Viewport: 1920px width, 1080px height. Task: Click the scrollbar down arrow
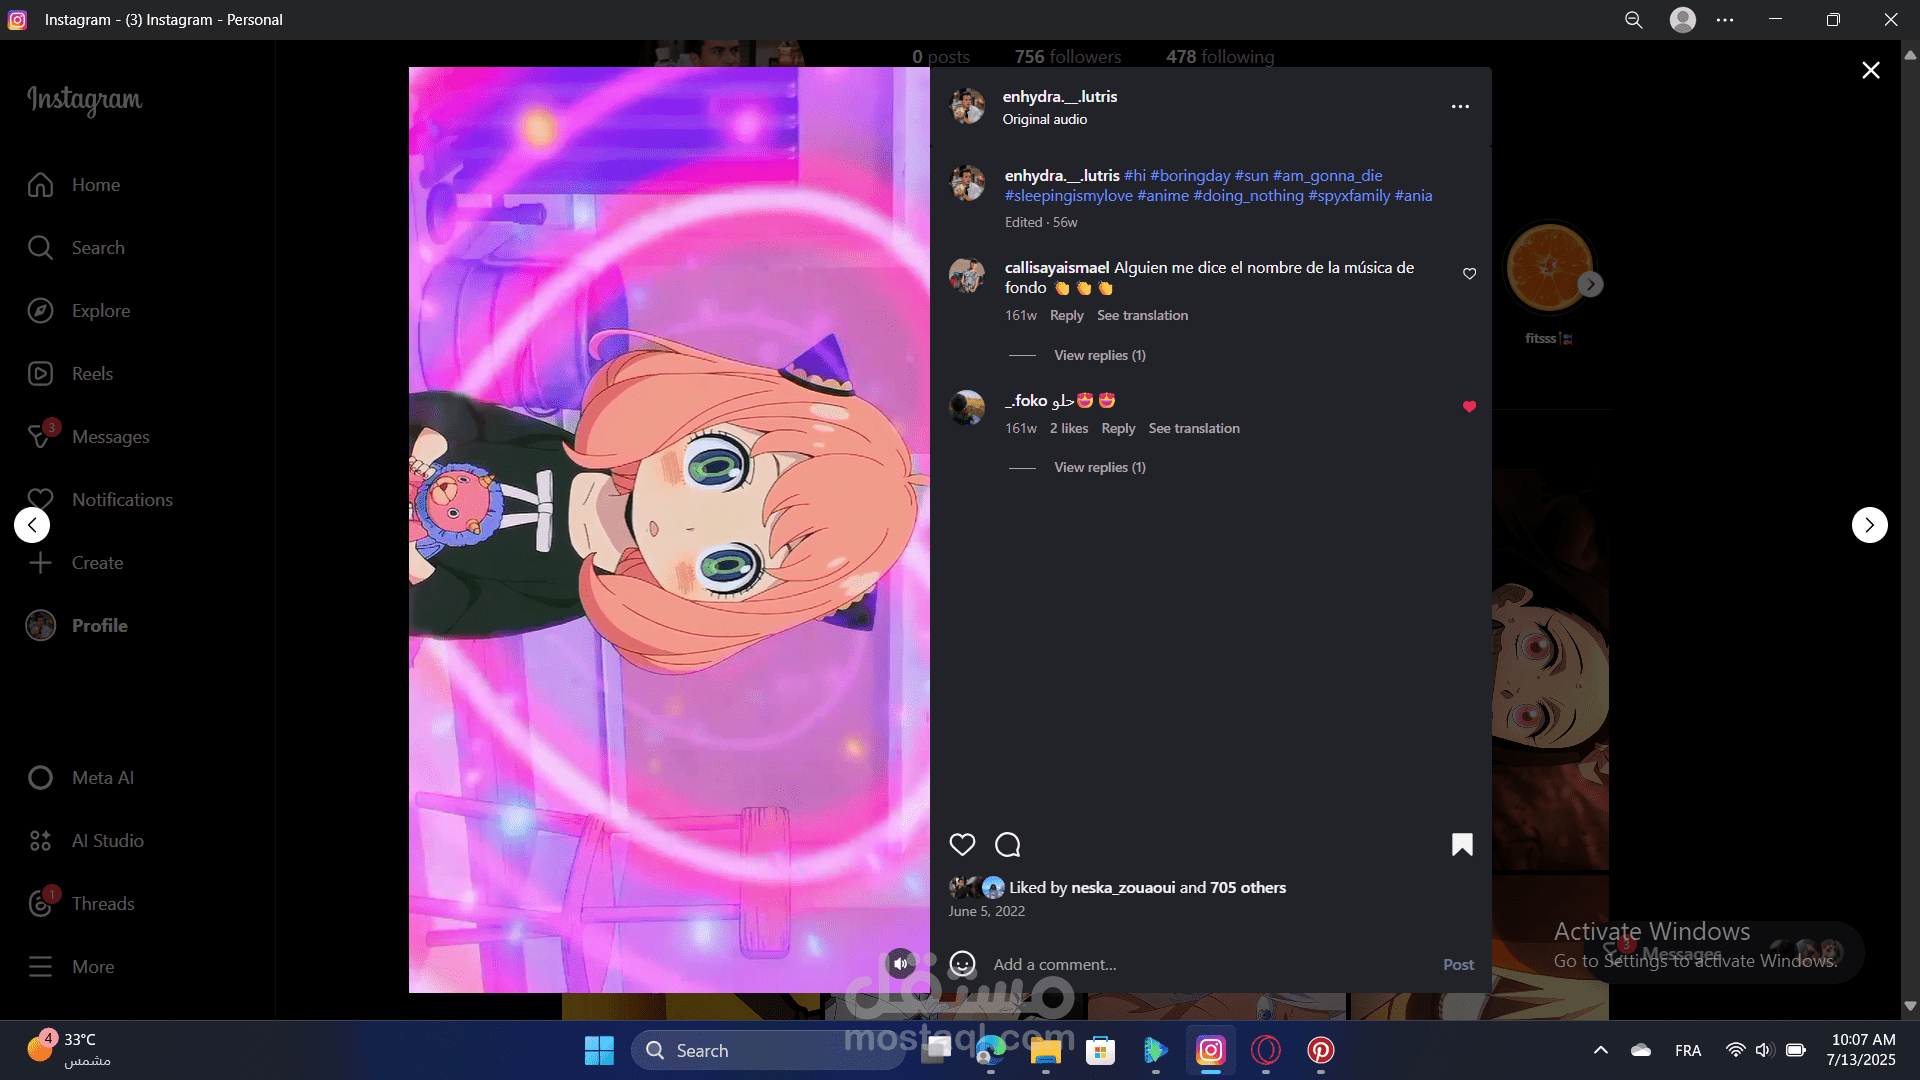(x=1910, y=1006)
